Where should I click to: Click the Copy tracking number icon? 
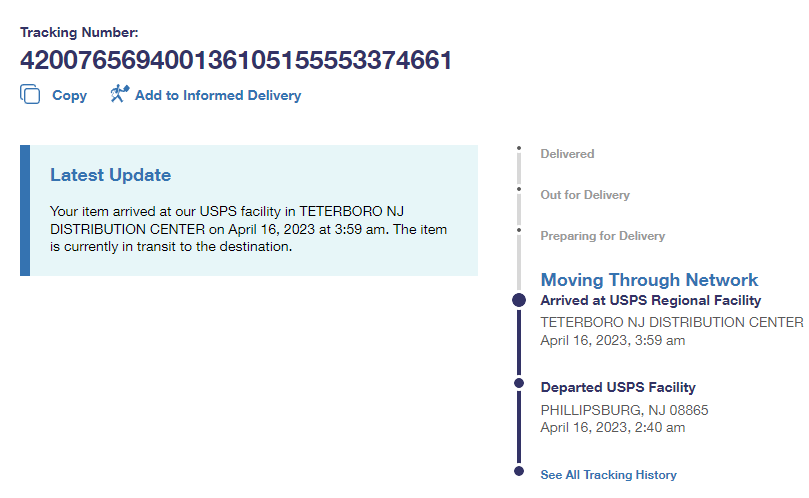pos(30,95)
